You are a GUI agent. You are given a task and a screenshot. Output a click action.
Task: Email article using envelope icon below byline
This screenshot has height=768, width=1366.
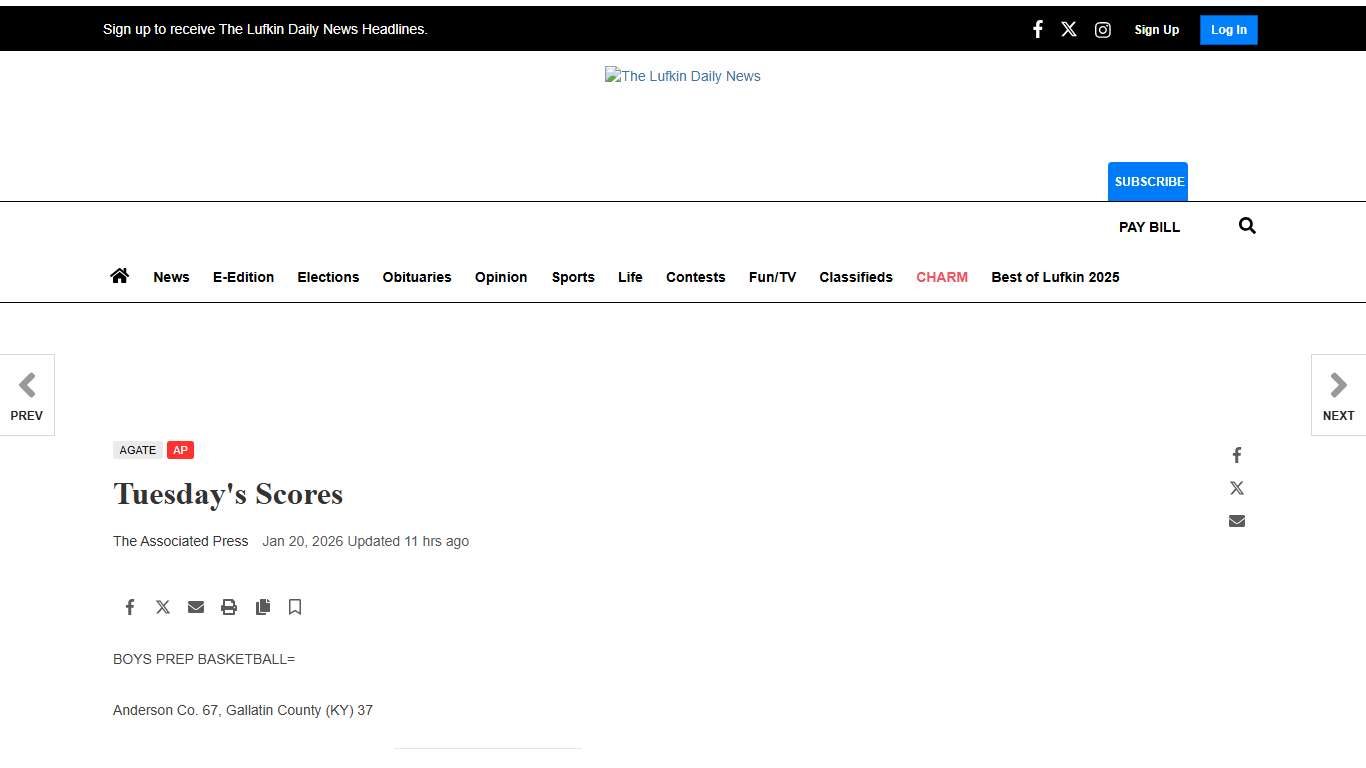196,607
